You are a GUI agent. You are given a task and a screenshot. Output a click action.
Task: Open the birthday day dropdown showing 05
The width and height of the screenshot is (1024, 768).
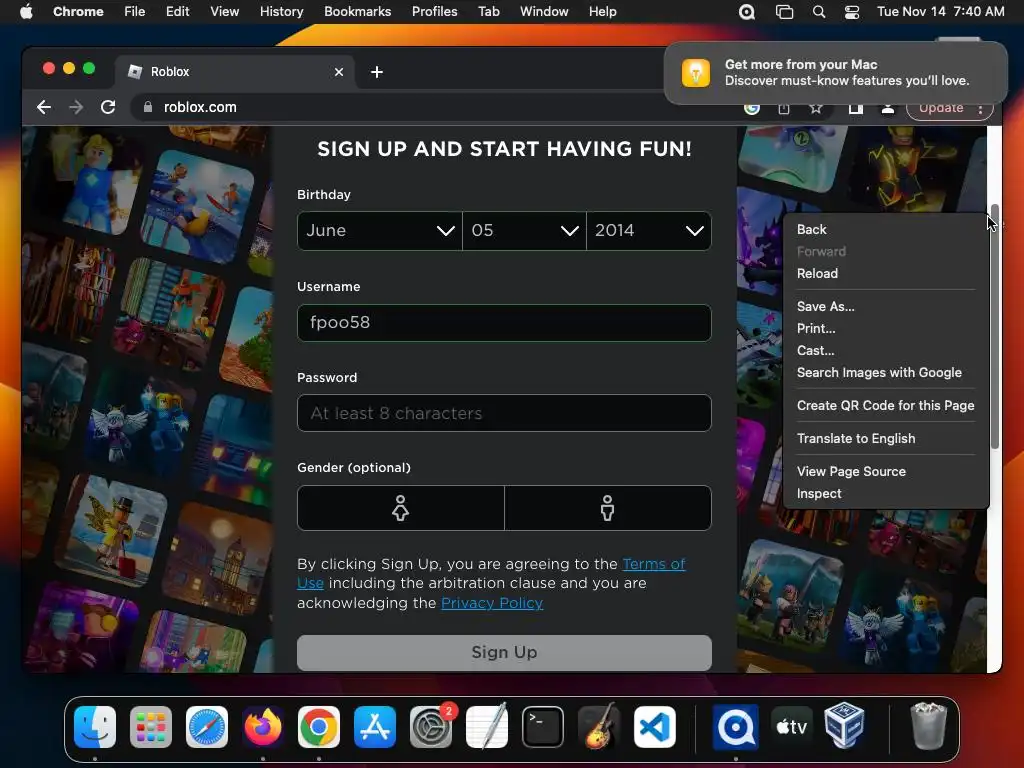[x=524, y=231]
